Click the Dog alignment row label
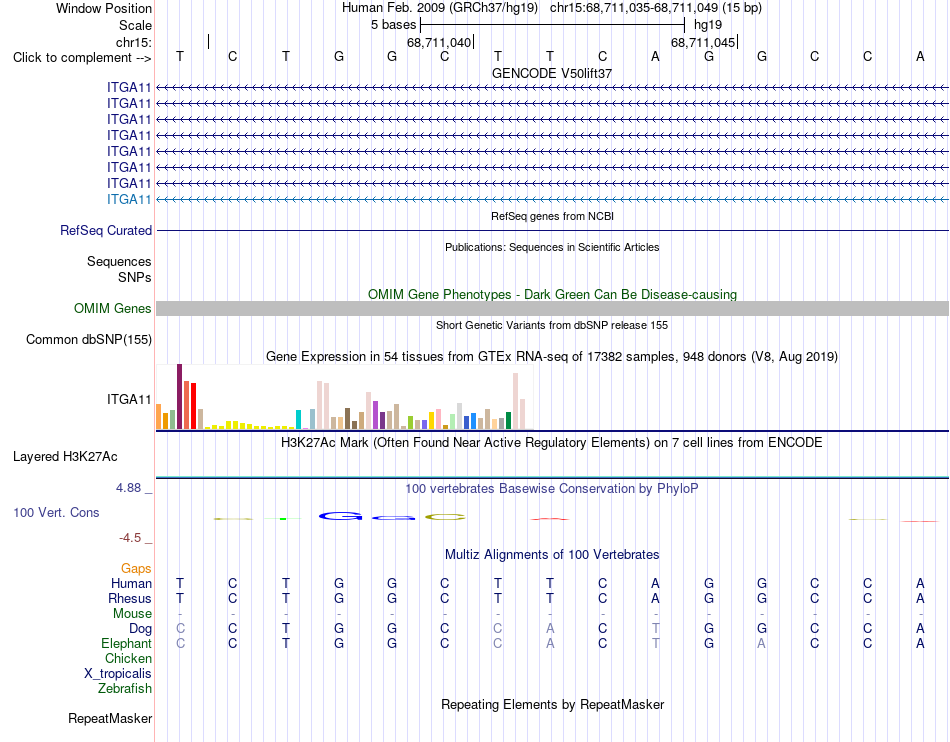950x742 pixels. point(140,629)
